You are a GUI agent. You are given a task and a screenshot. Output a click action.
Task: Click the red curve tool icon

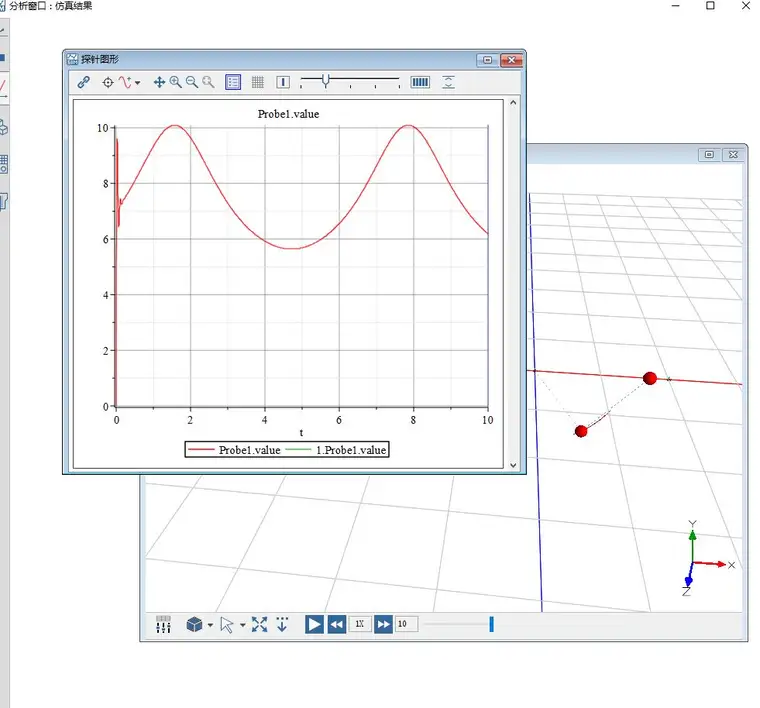(x=126, y=82)
